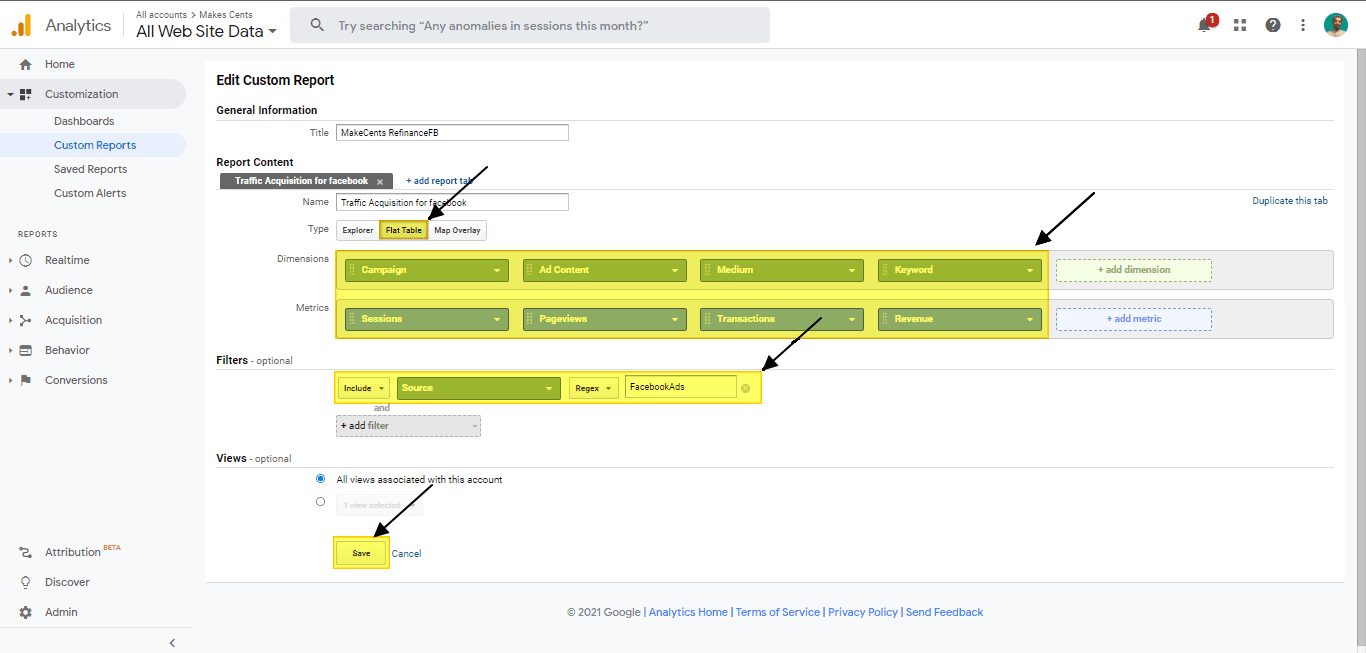Open the Privacy Policy link
This screenshot has height=653, width=1366.
pos(863,612)
